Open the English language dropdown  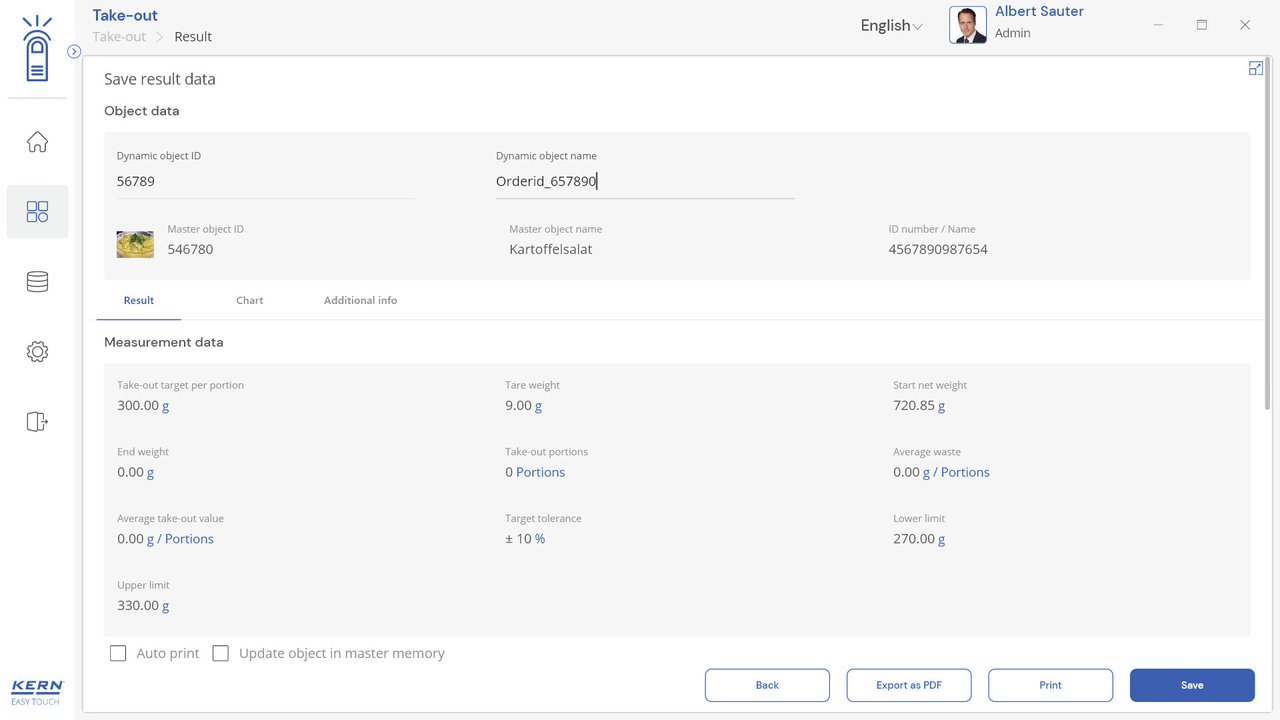(x=891, y=26)
